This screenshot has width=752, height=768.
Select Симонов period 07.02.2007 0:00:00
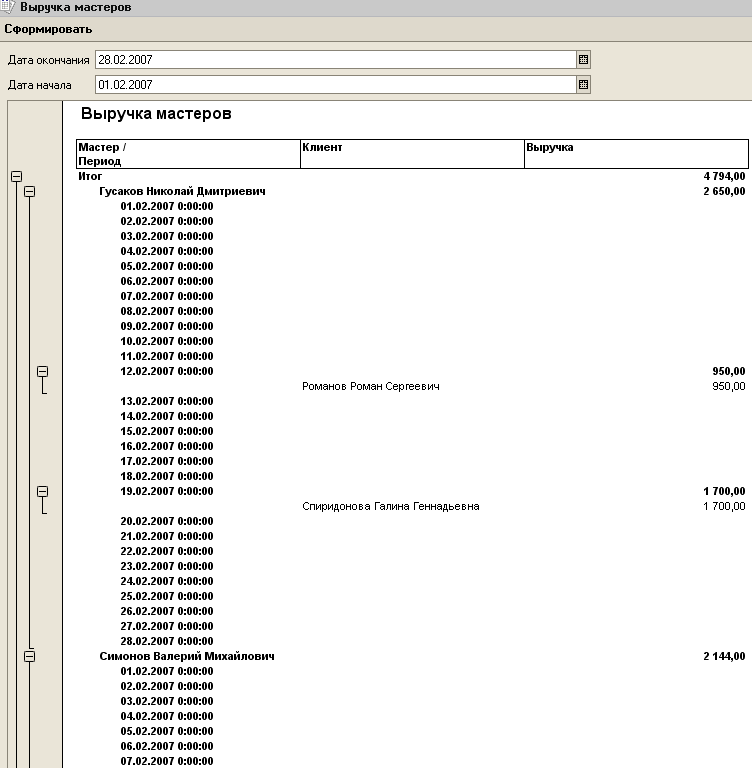click(x=167, y=761)
